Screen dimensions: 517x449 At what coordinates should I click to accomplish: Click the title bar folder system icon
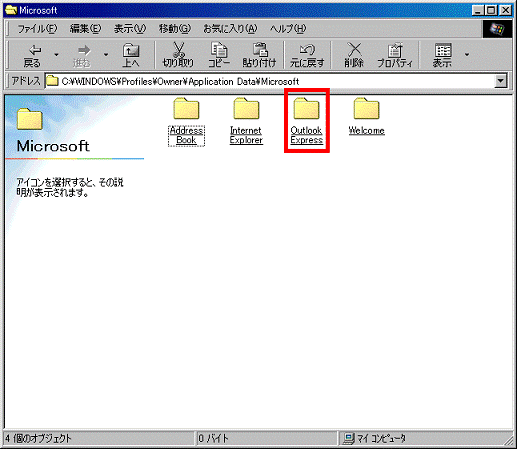click(11, 10)
